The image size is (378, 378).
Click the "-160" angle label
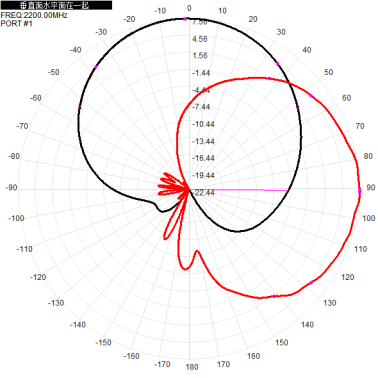(131, 356)
